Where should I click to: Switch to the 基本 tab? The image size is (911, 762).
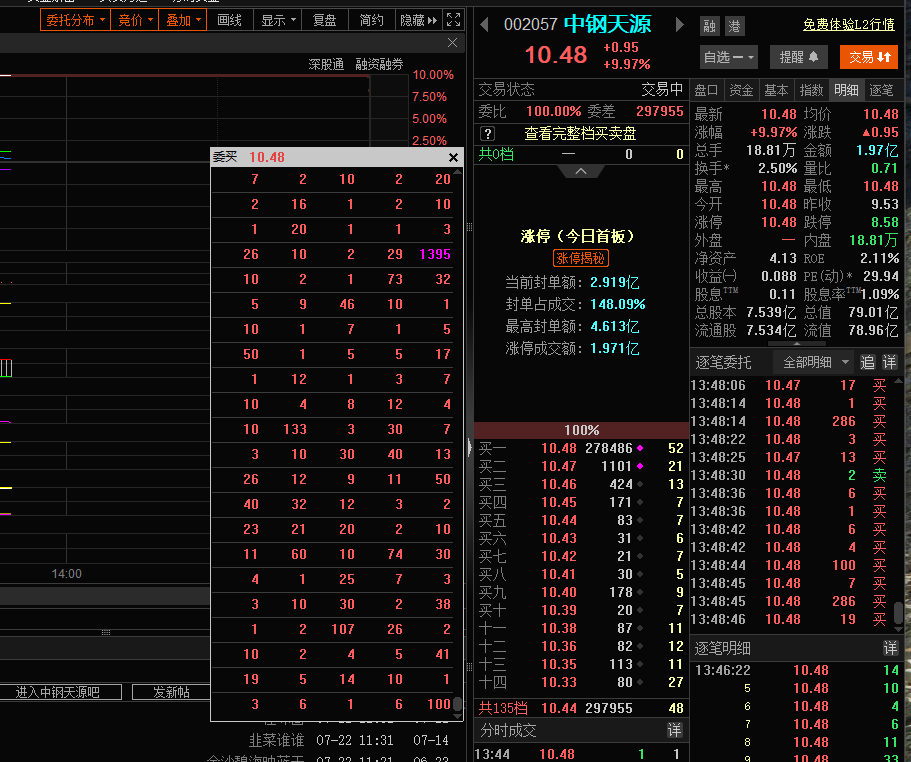[x=776, y=90]
